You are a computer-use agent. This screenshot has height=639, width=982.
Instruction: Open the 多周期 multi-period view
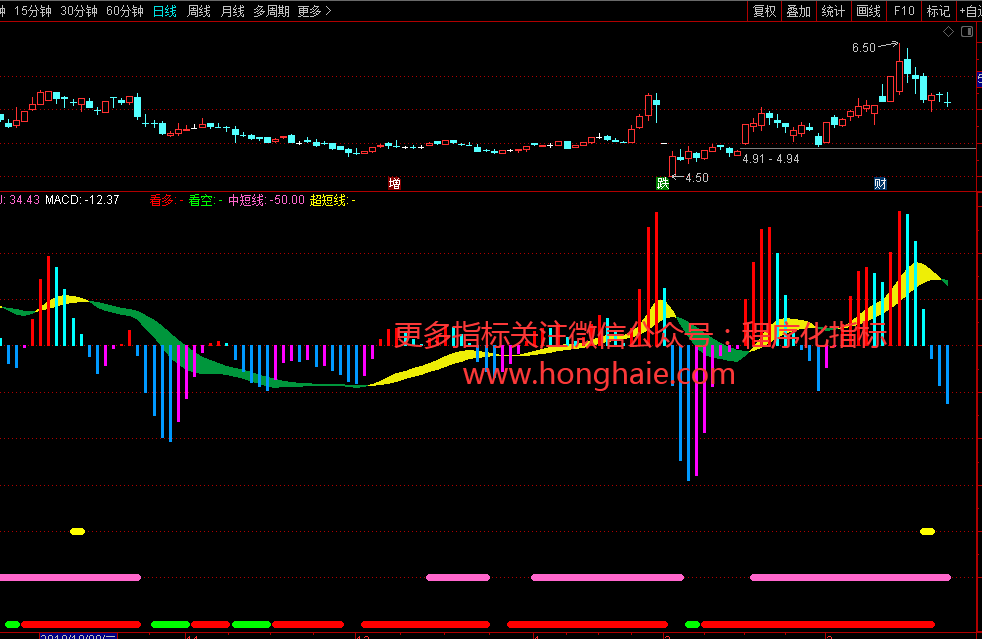click(271, 11)
